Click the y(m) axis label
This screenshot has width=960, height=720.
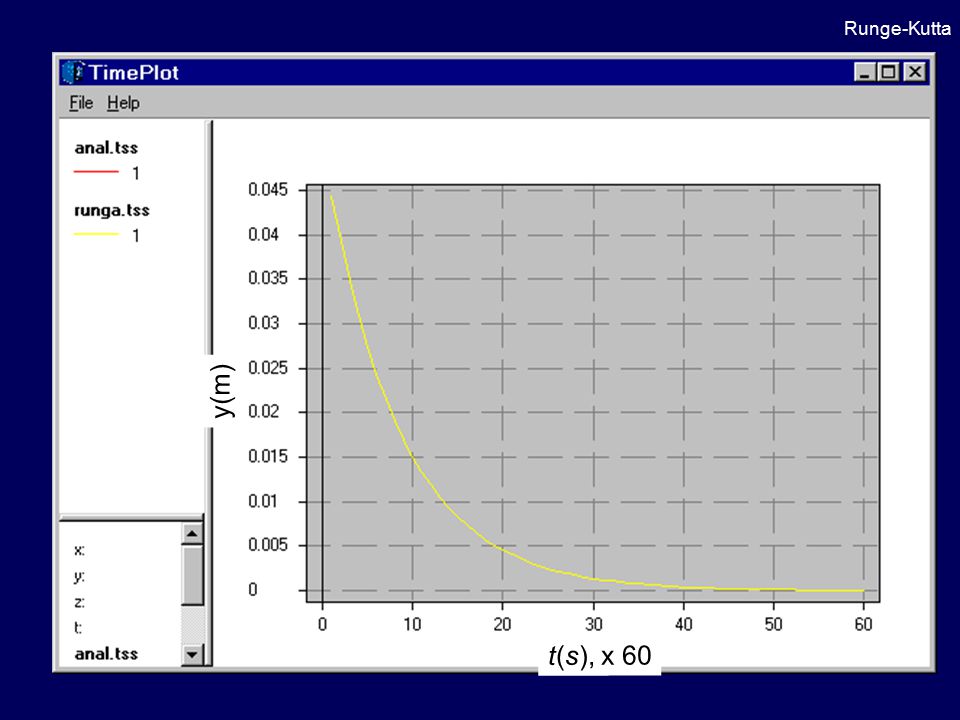tap(222, 391)
